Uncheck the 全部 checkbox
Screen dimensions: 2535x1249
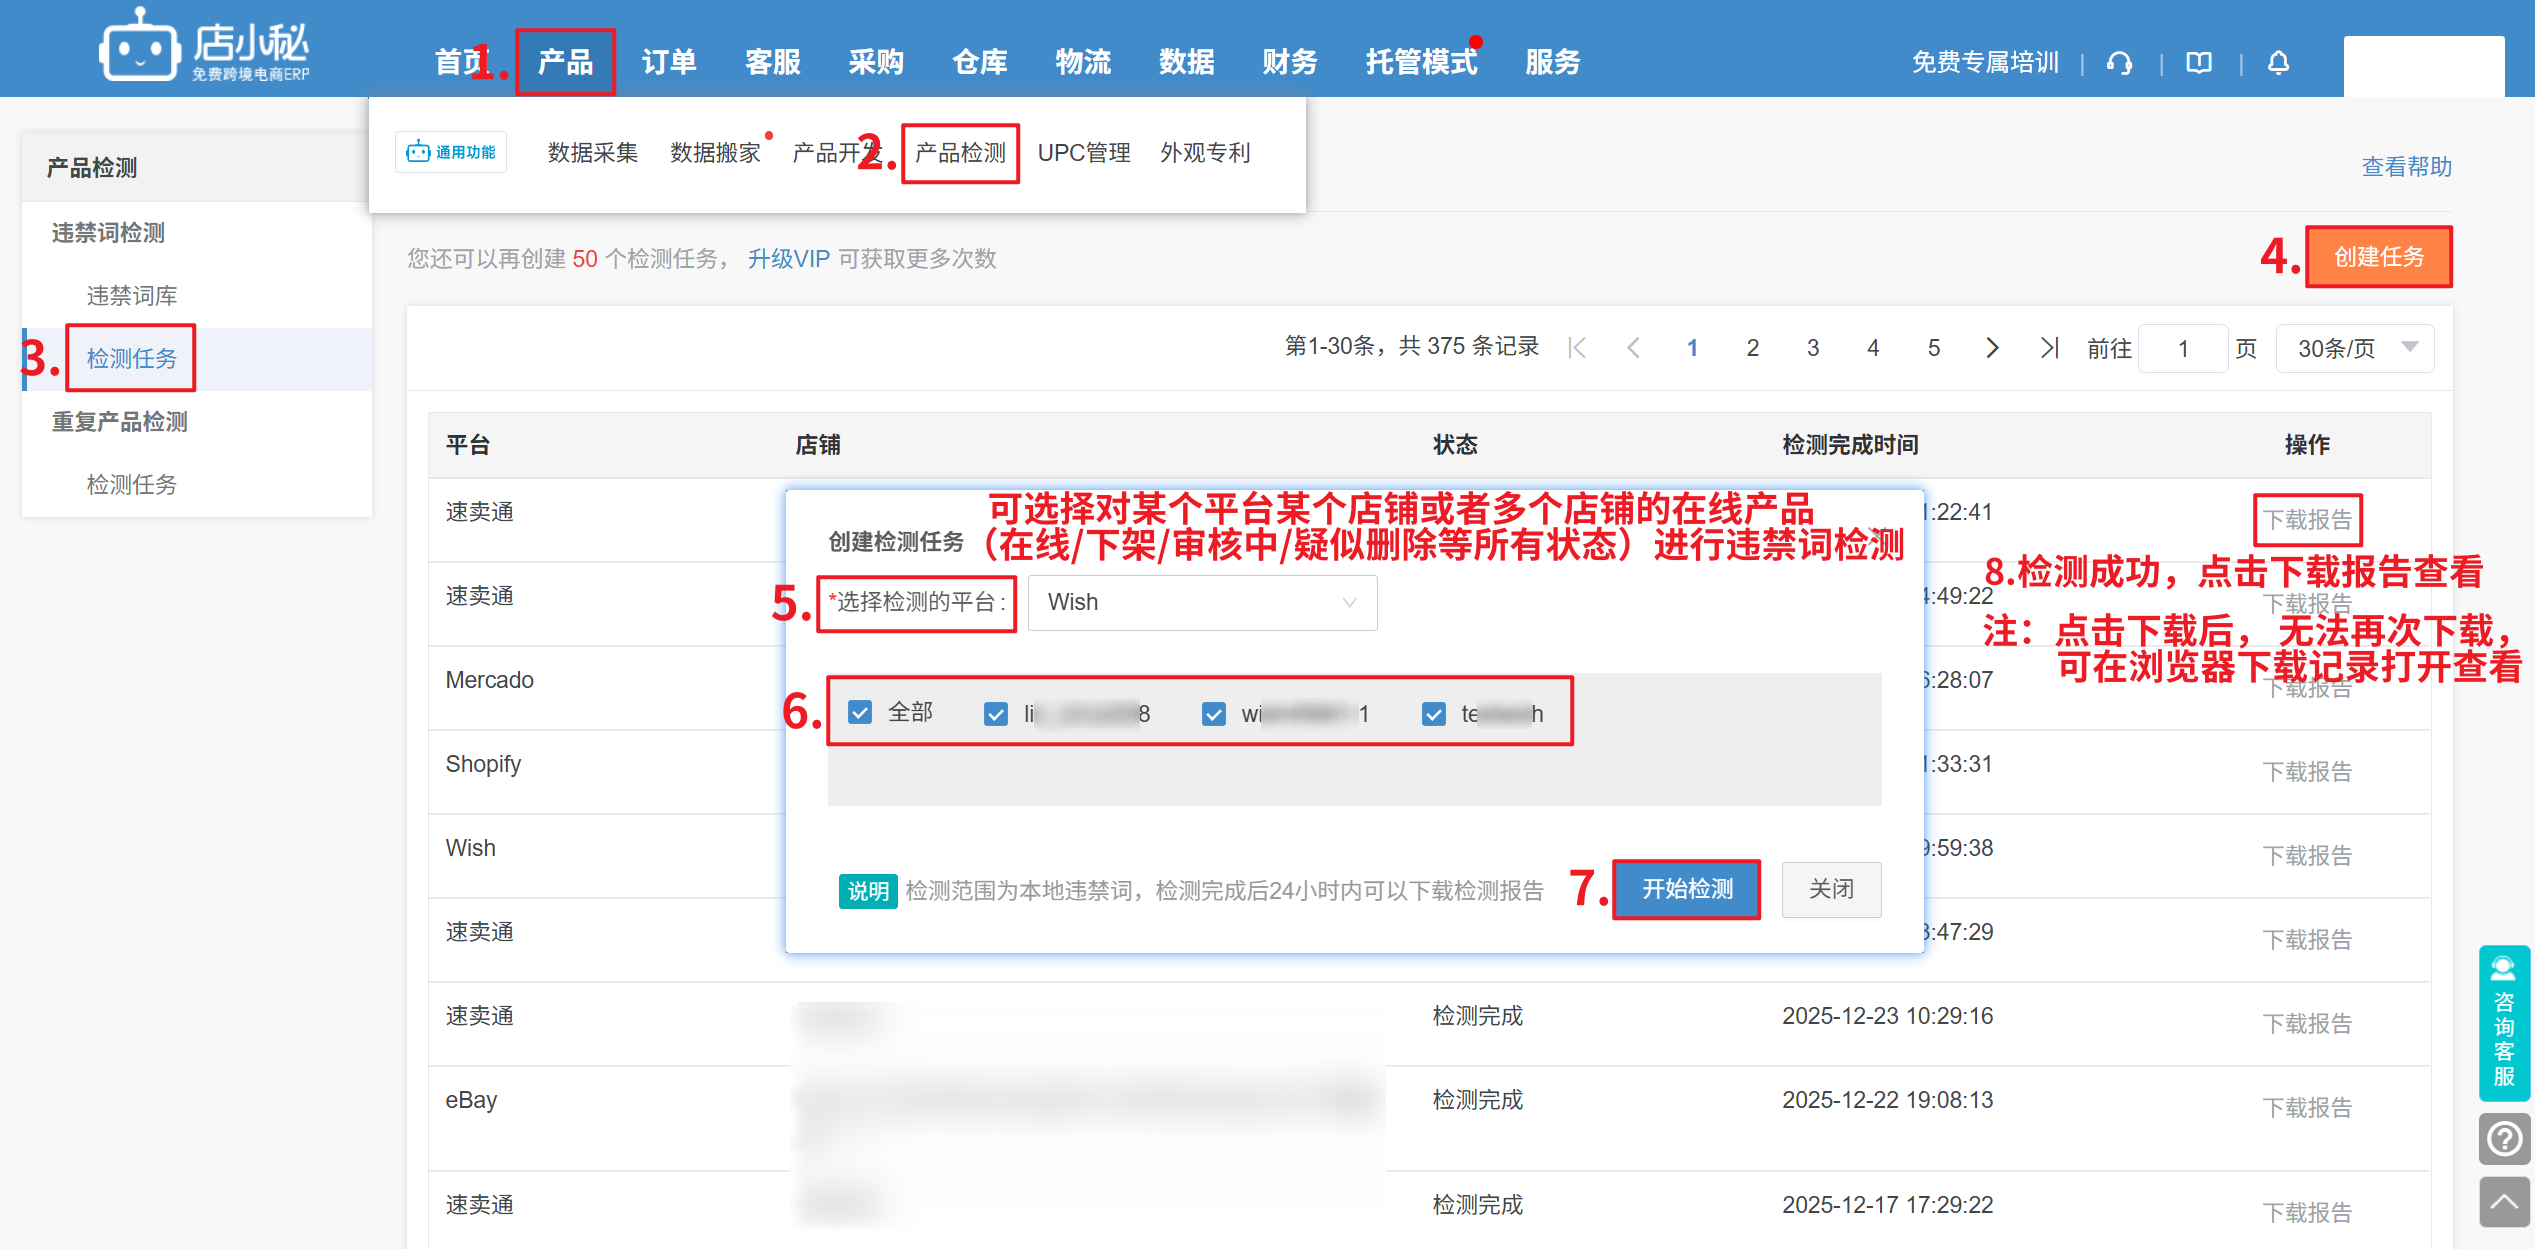[x=860, y=712]
